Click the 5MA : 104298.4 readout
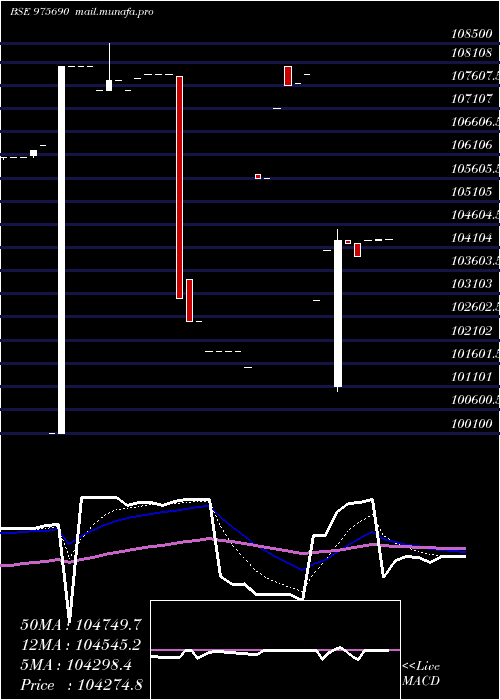The height and width of the screenshot is (700, 500). (x=76, y=665)
